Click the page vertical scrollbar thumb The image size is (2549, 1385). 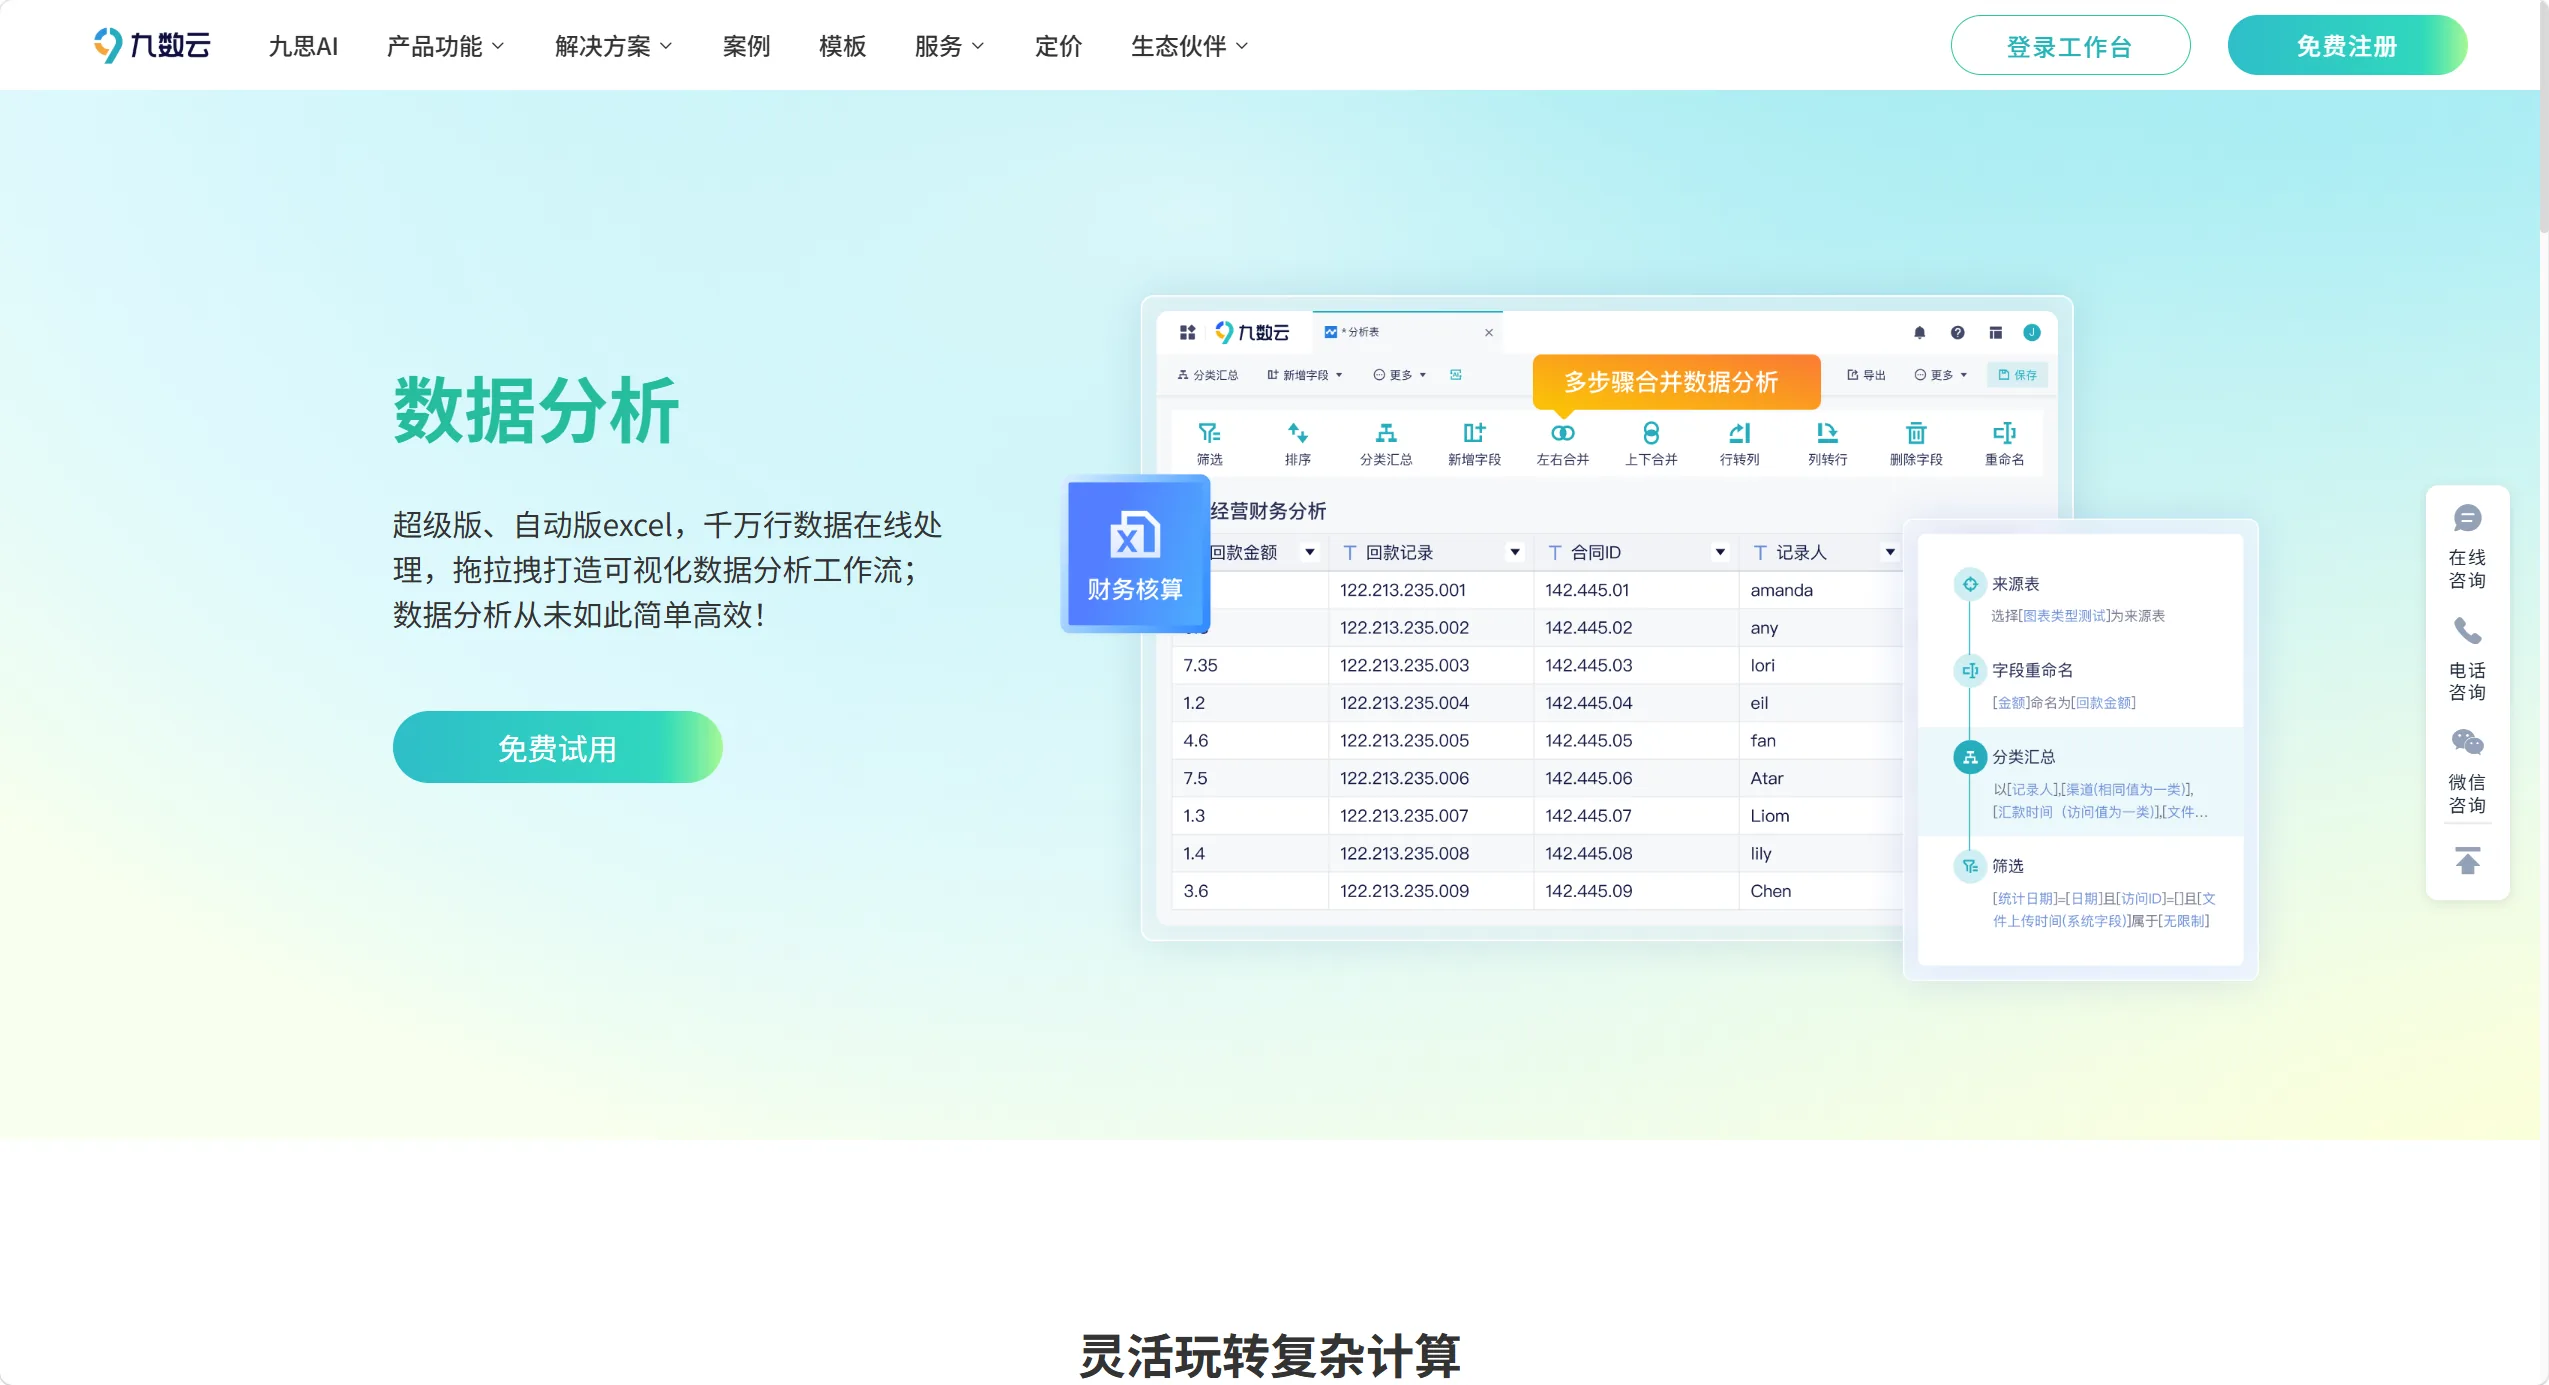[x=2543, y=118]
